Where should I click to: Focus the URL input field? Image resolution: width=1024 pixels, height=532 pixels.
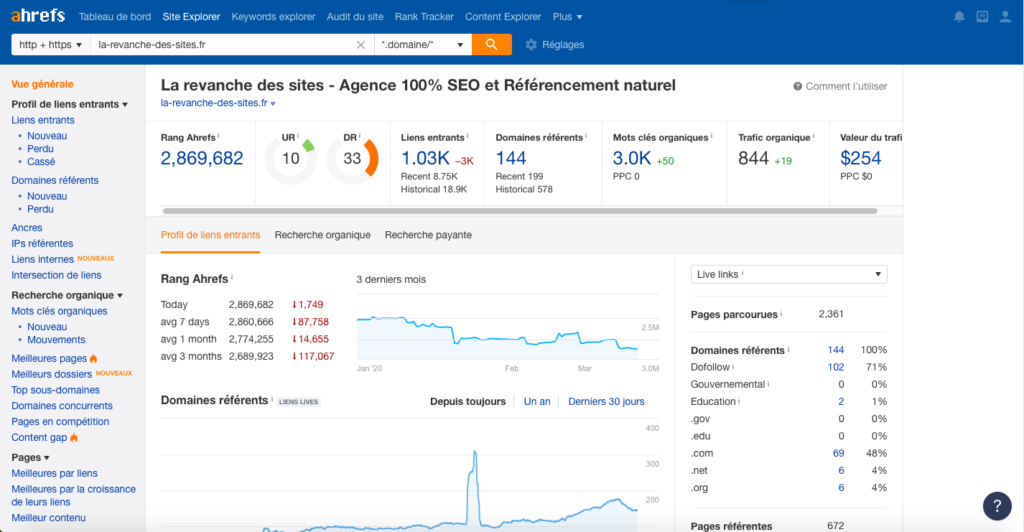[223, 44]
